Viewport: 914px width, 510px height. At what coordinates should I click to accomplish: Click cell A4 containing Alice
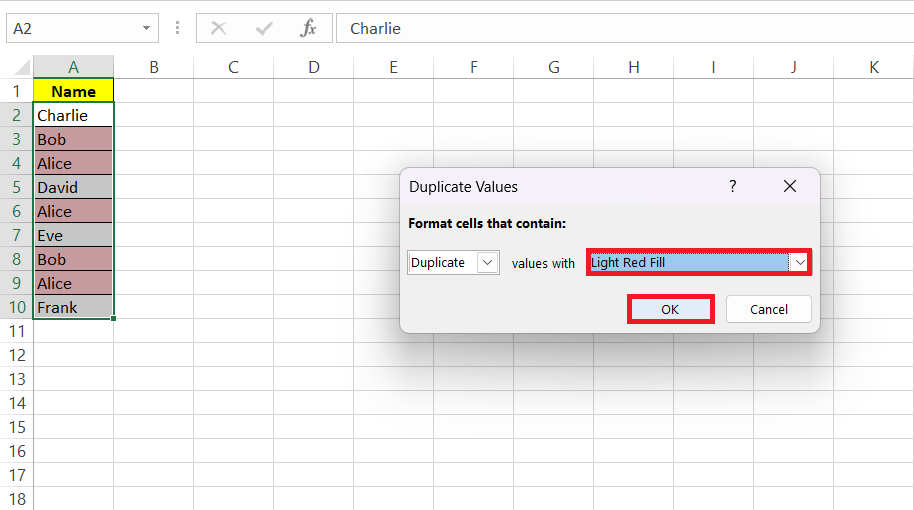(x=73, y=163)
